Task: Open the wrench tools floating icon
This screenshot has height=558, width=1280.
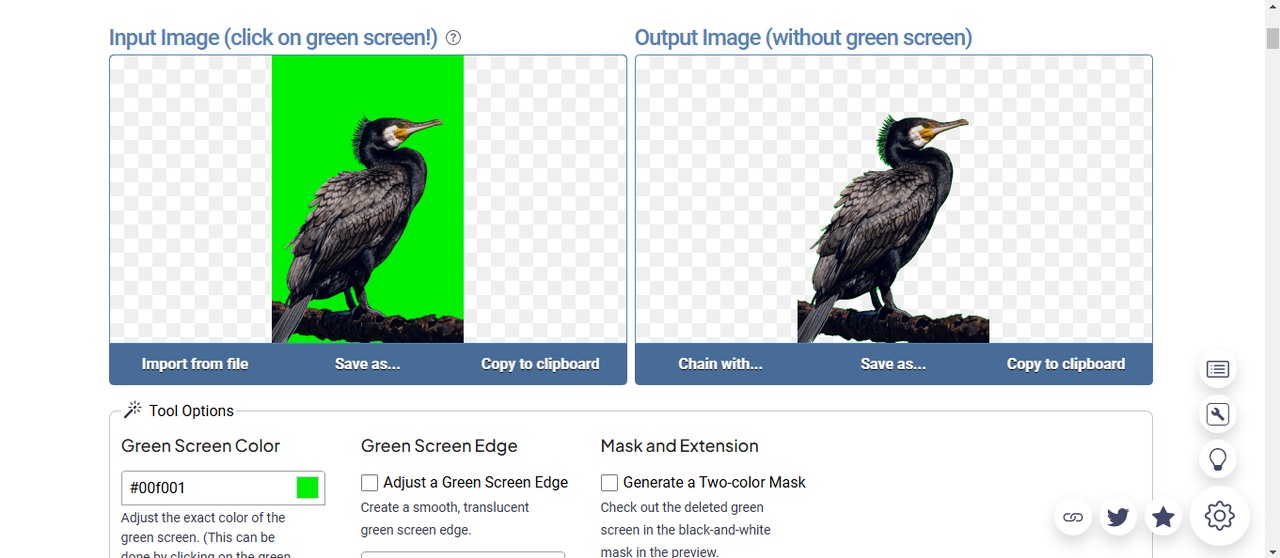Action: coord(1218,414)
